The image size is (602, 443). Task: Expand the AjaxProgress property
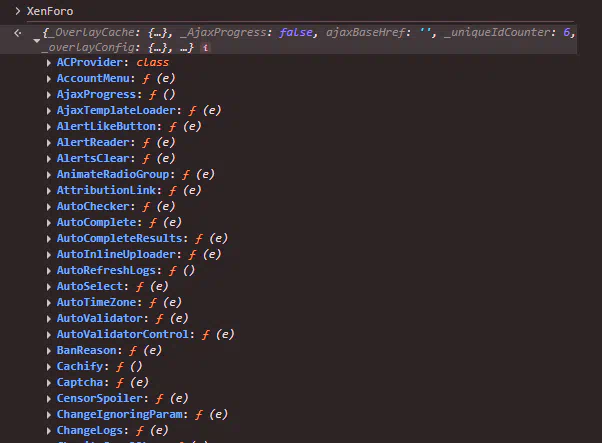(49, 95)
